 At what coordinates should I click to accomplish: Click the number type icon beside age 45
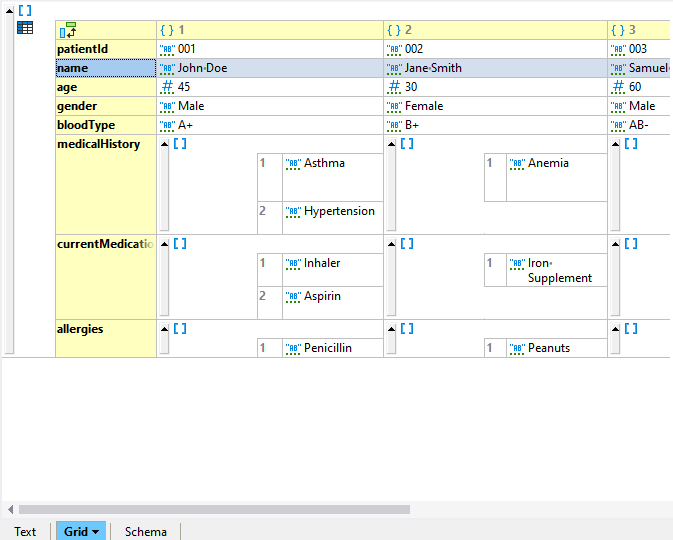coord(167,88)
